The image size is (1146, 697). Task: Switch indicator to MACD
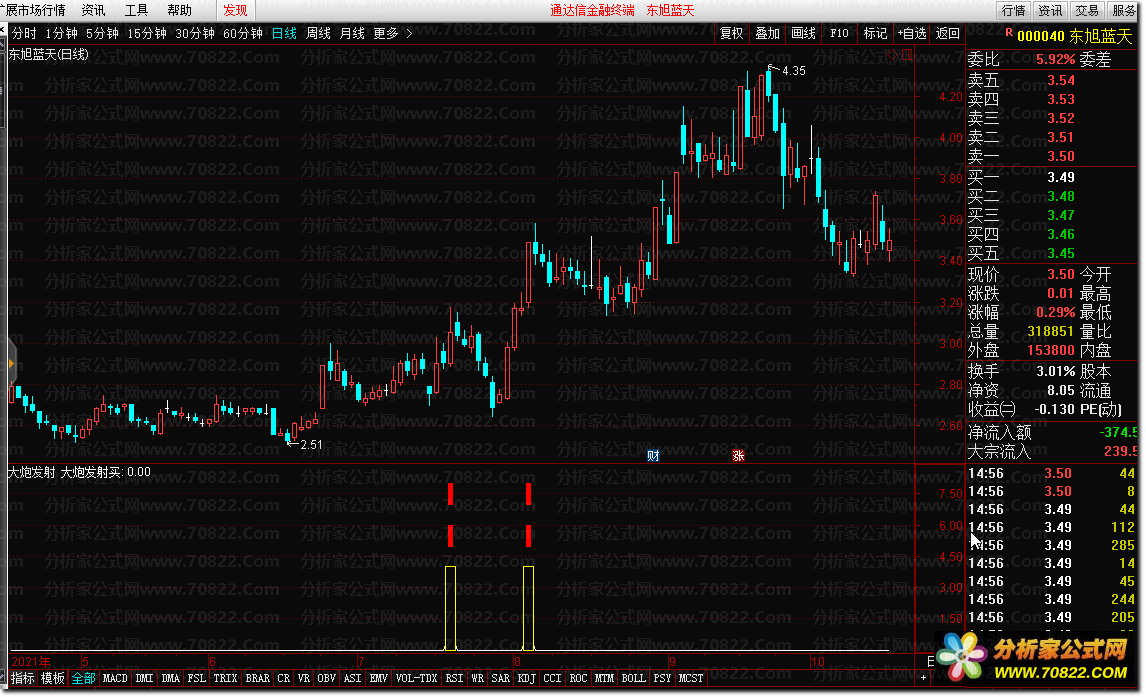115,678
